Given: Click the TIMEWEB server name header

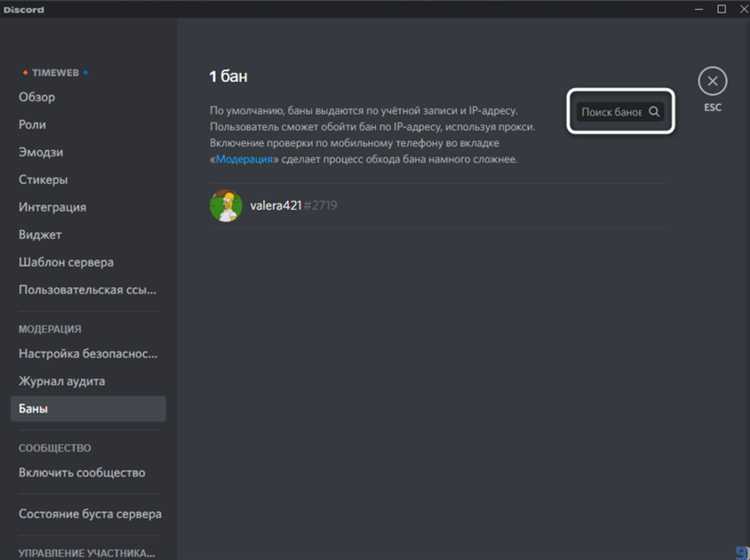Looking at the screenshot, I should point(55,73).
